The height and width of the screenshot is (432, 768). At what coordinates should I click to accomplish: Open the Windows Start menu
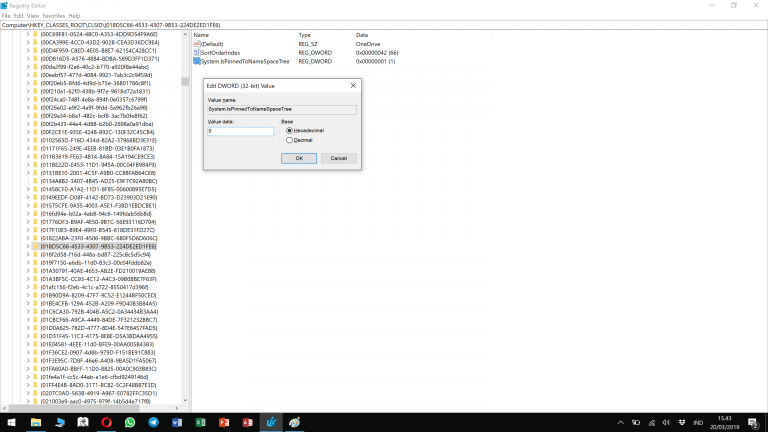[9, 422]
